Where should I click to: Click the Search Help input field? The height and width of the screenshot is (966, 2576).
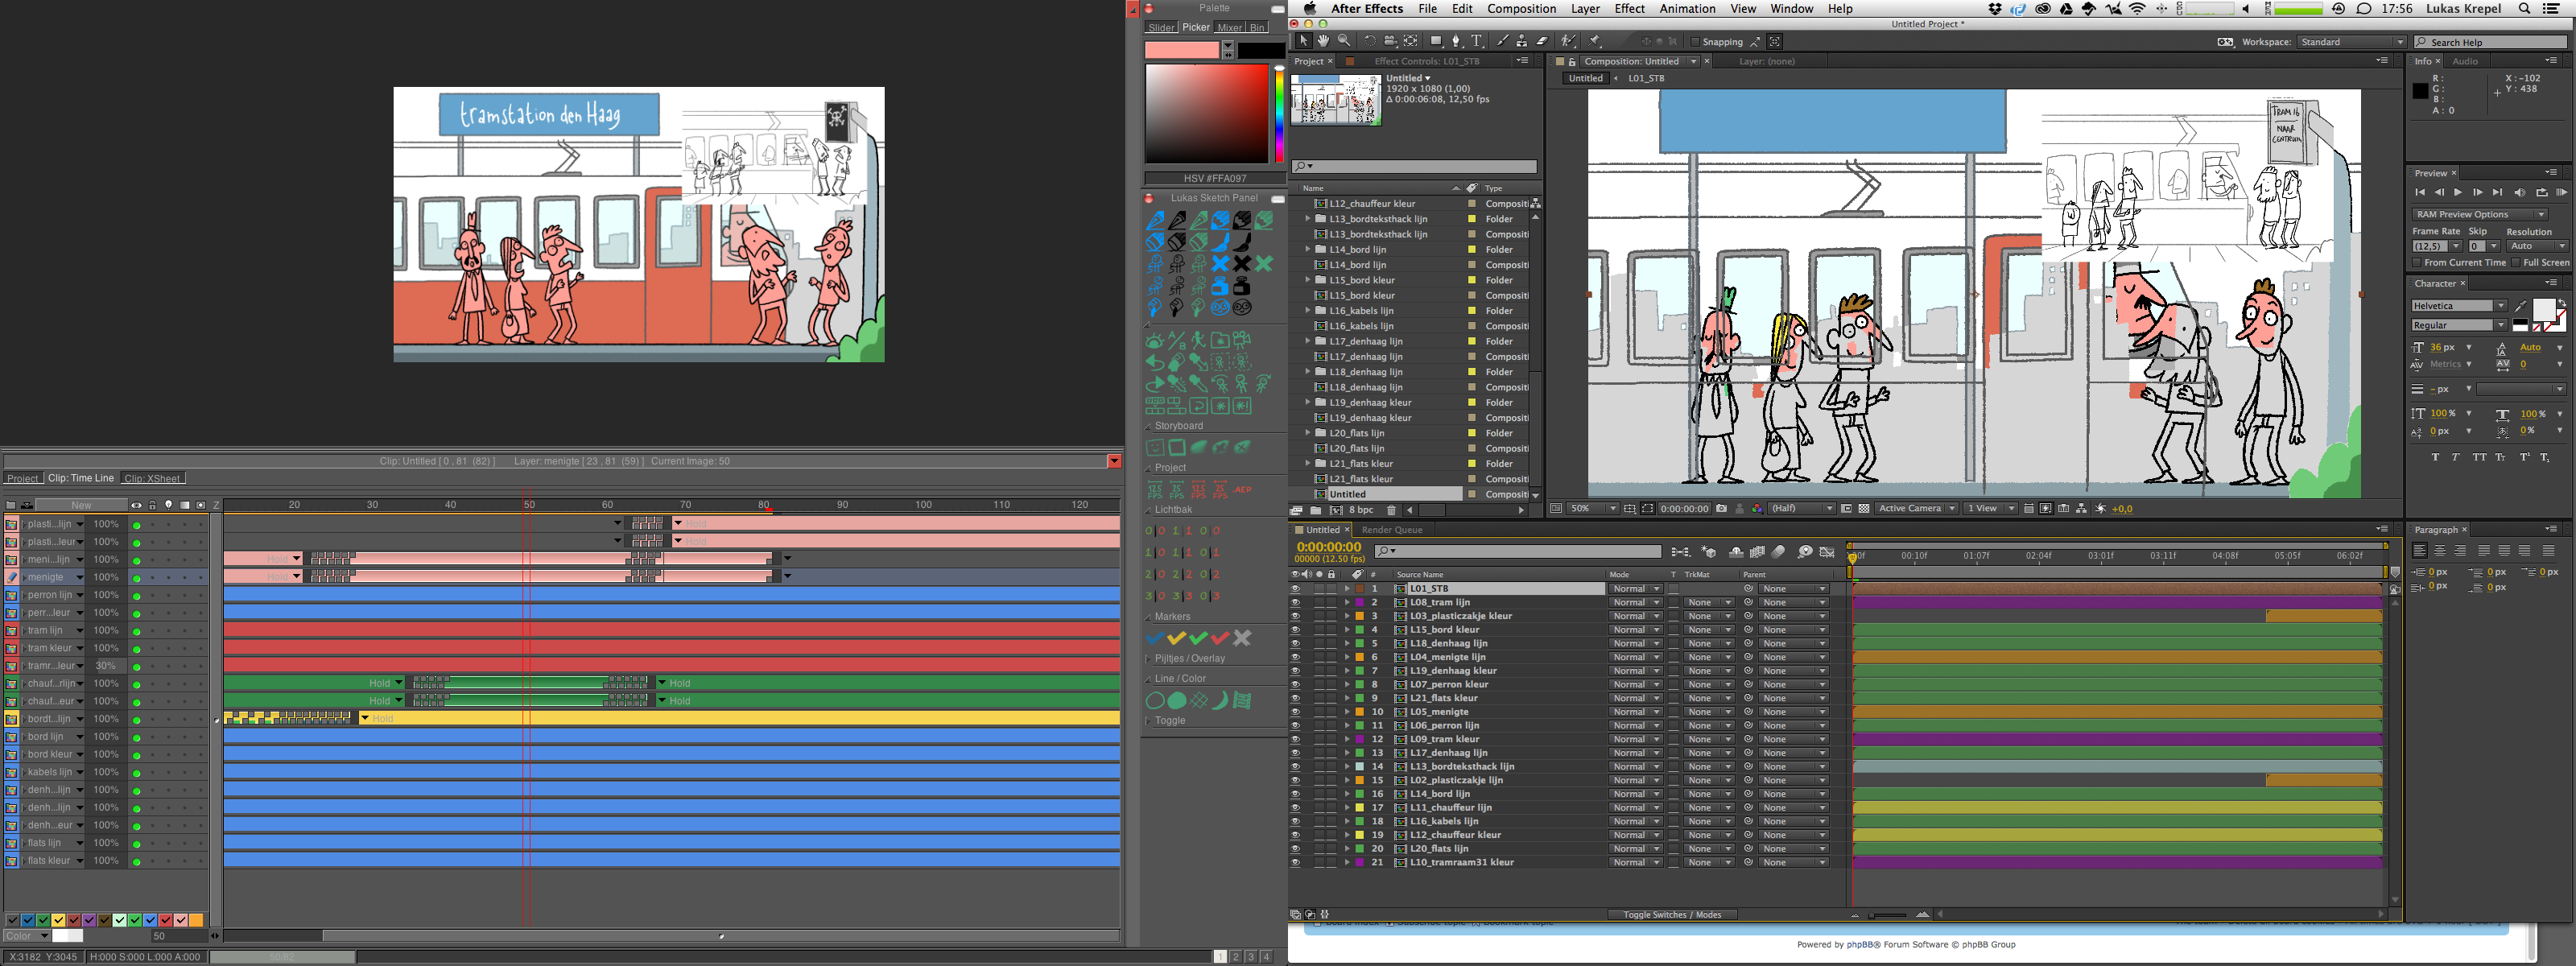tap(2489, 42)
